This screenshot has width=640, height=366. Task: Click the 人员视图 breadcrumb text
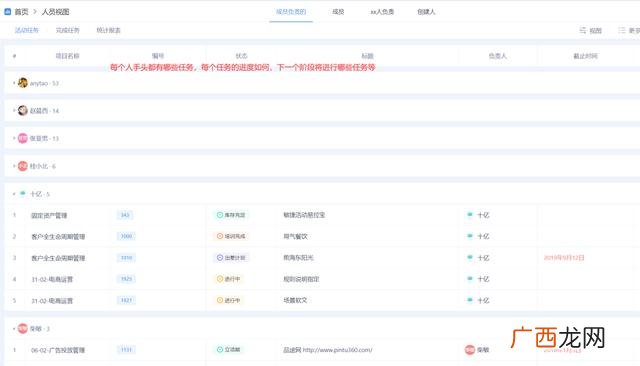56,12
